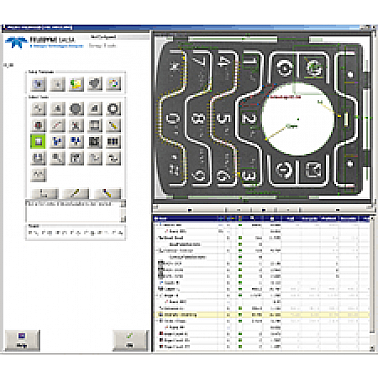Viewport: 378px width, 378px height.
Task: Click the Help button
Action: [x=22, y=340]
